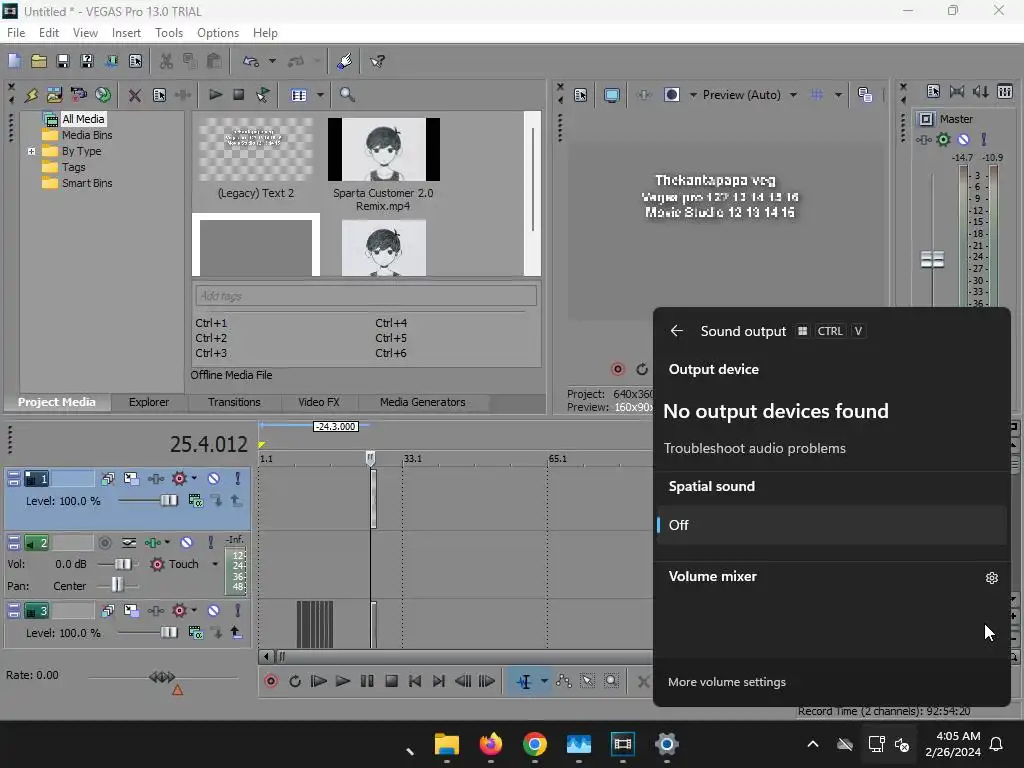This screenshot has height=768, width=1024.
Task: Mute track 1 with mute icon
Action: [x=214, y=479]
